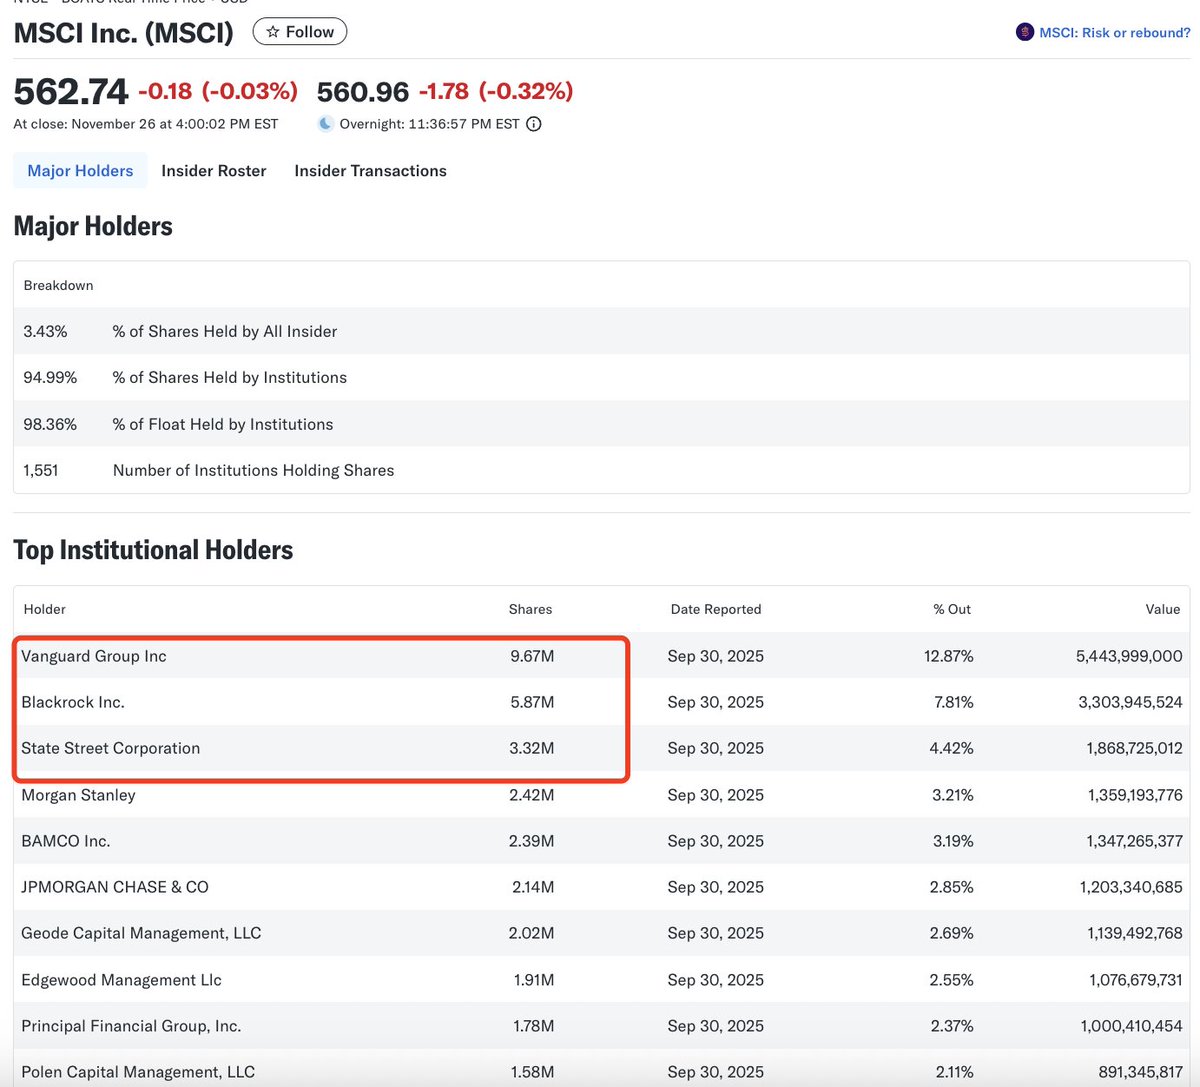Screen dimensions: 1200x1087
Task: Click % of Shares Held by All Insider label
Action: coord(225,331)
